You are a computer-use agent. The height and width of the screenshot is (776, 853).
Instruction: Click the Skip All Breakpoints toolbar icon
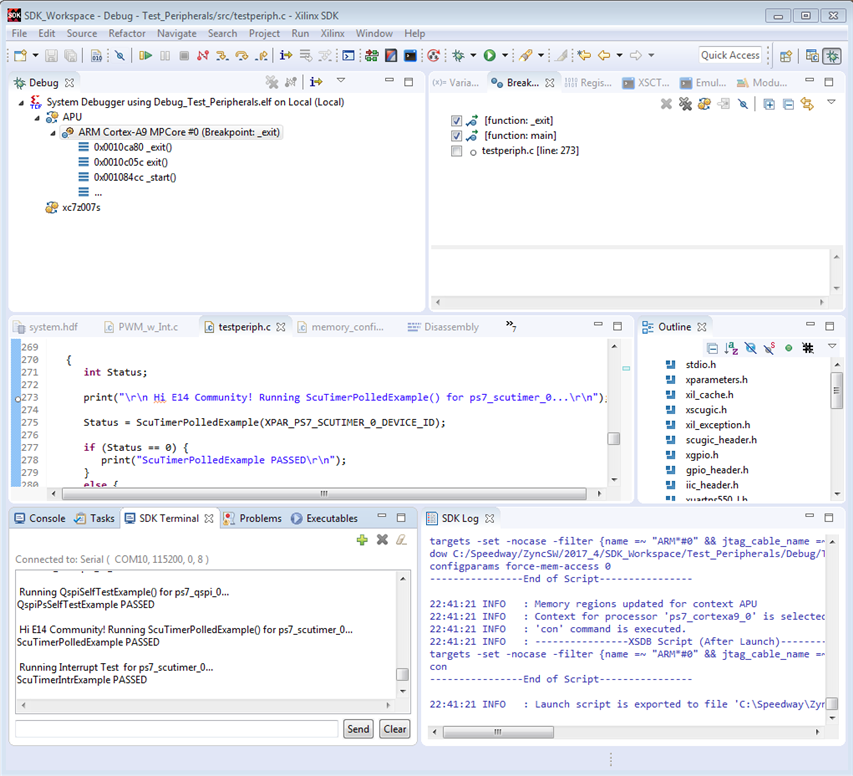tap(120, 55)
